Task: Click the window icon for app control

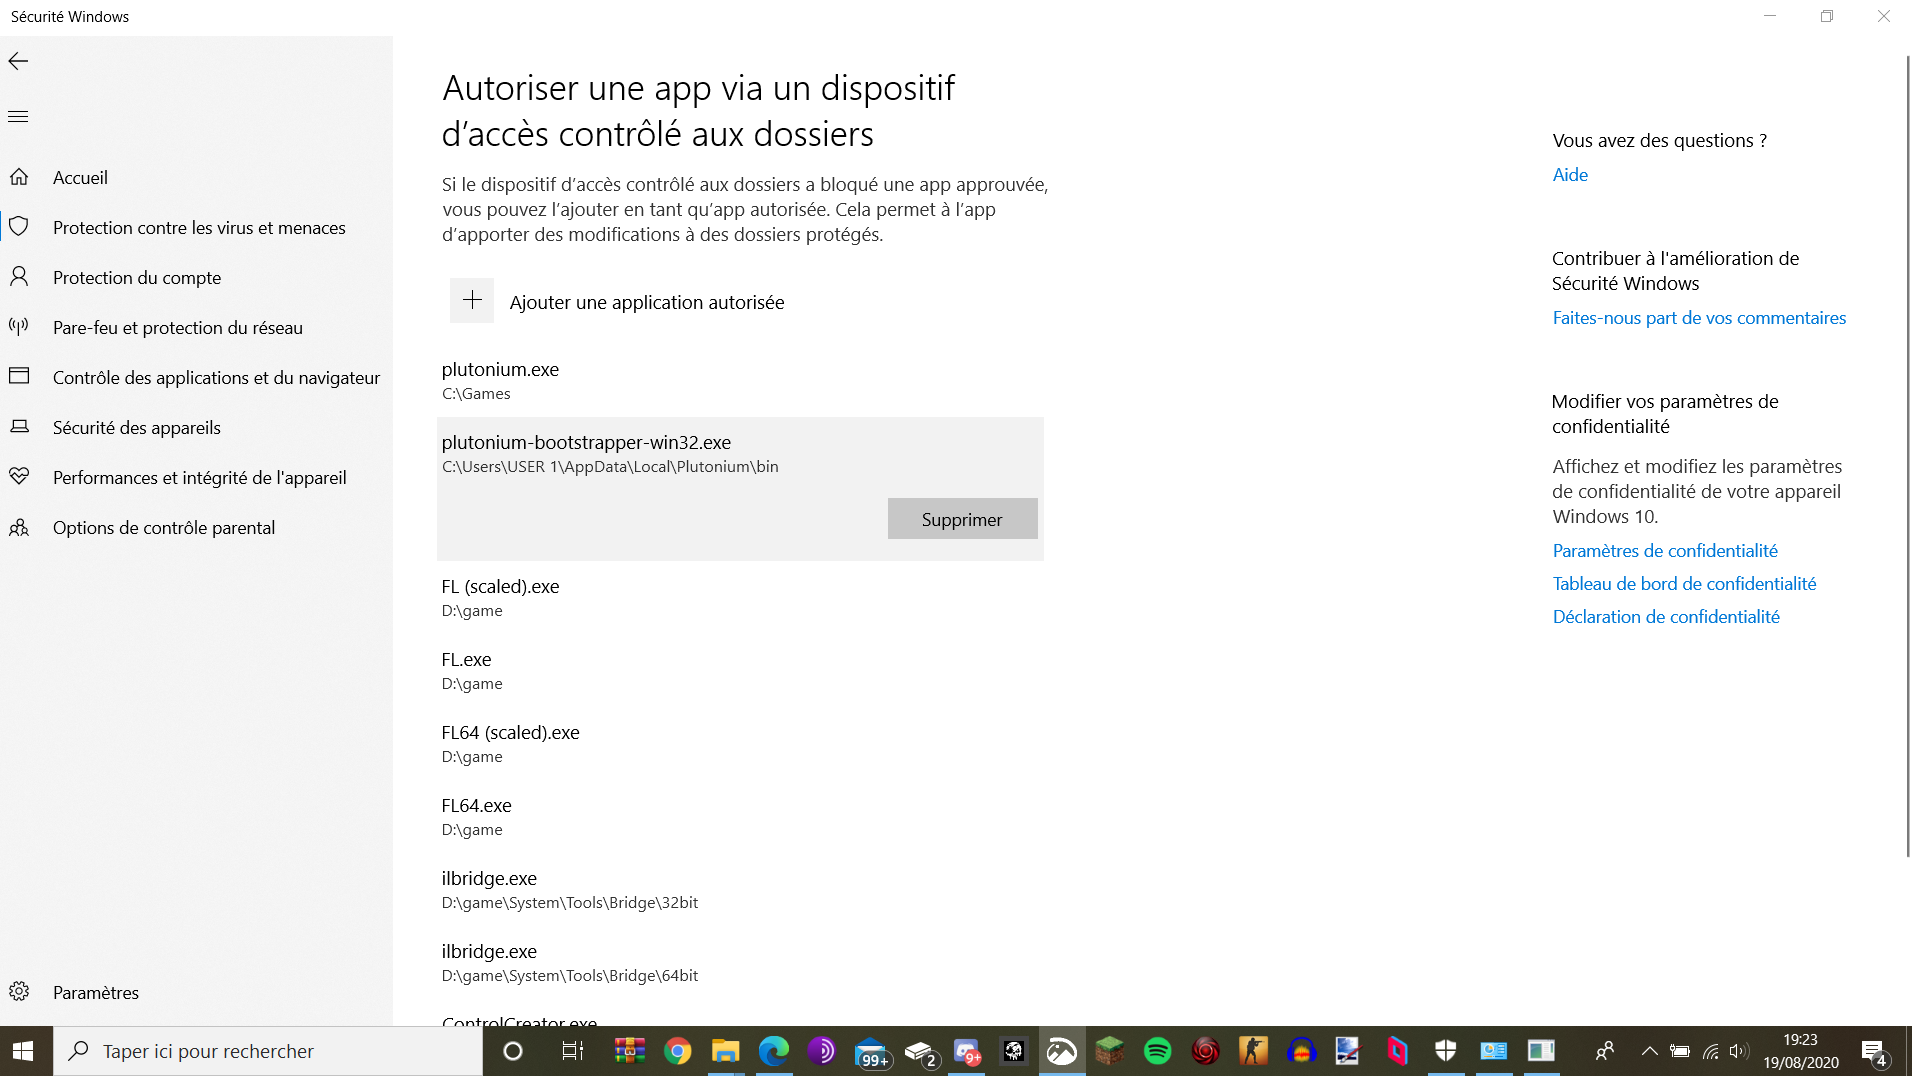Action: 19,376
